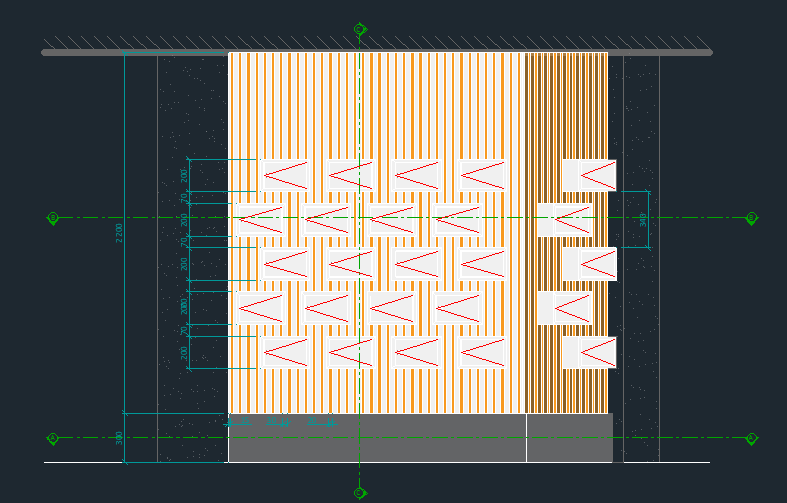Select the upper-left green grid bubble
The image size is (787, 503).
click(53, 217)
